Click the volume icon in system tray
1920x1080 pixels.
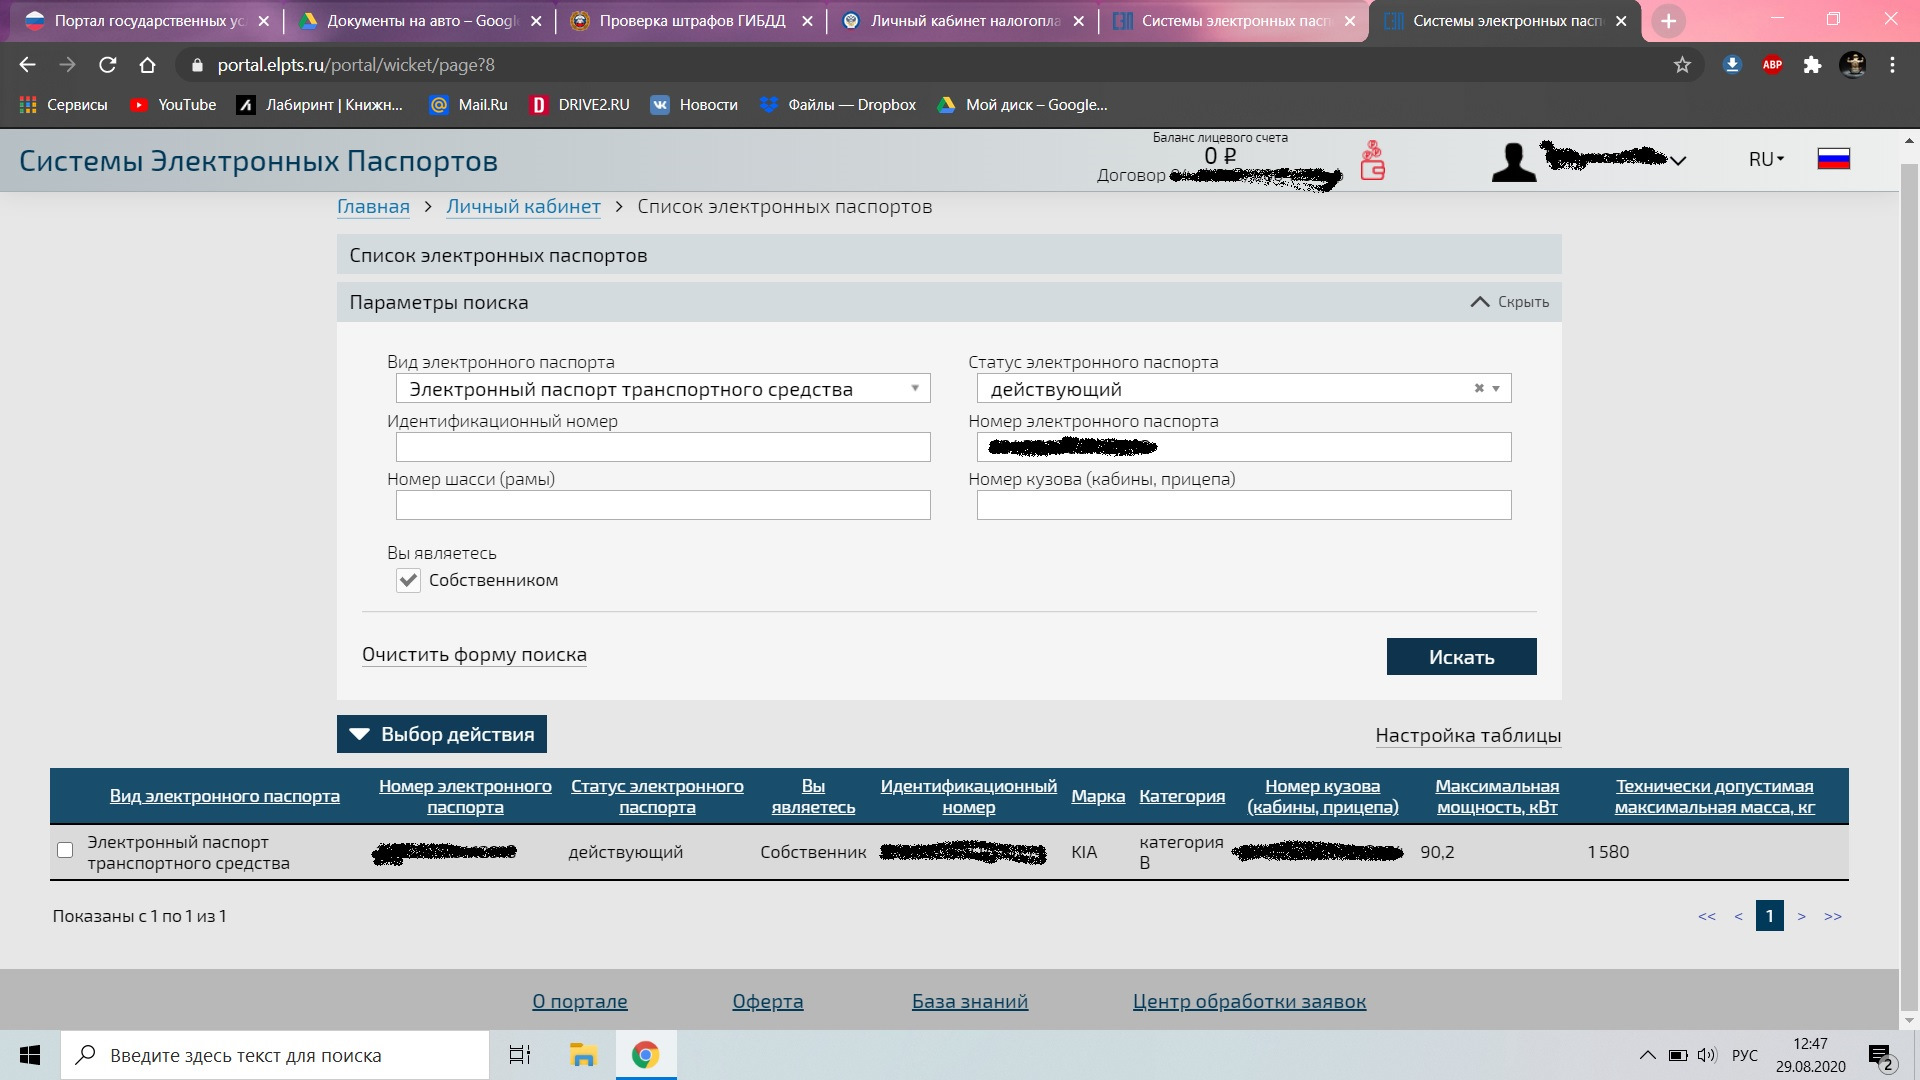[1707, 1055]
